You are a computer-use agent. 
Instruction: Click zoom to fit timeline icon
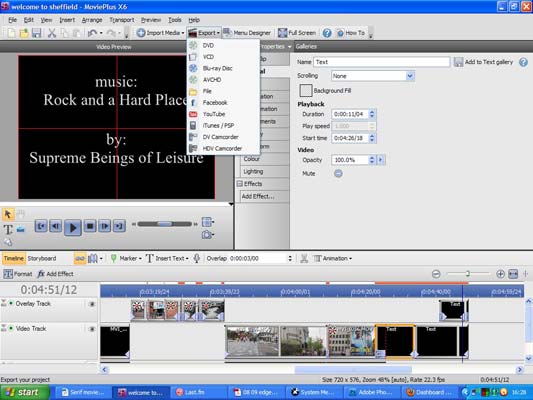(x=513, y=274)
